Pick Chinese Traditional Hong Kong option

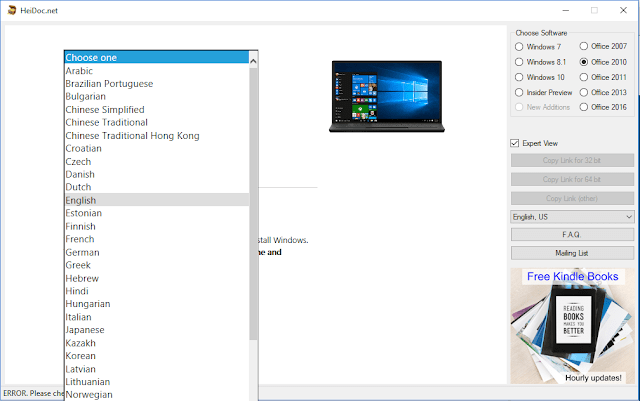click(x=157, y=136)
